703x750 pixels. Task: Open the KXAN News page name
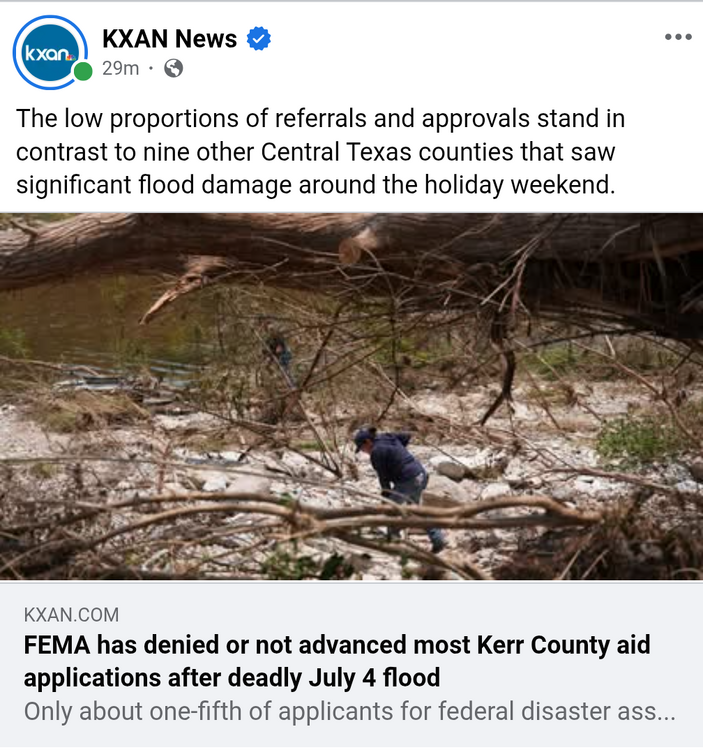169,38
